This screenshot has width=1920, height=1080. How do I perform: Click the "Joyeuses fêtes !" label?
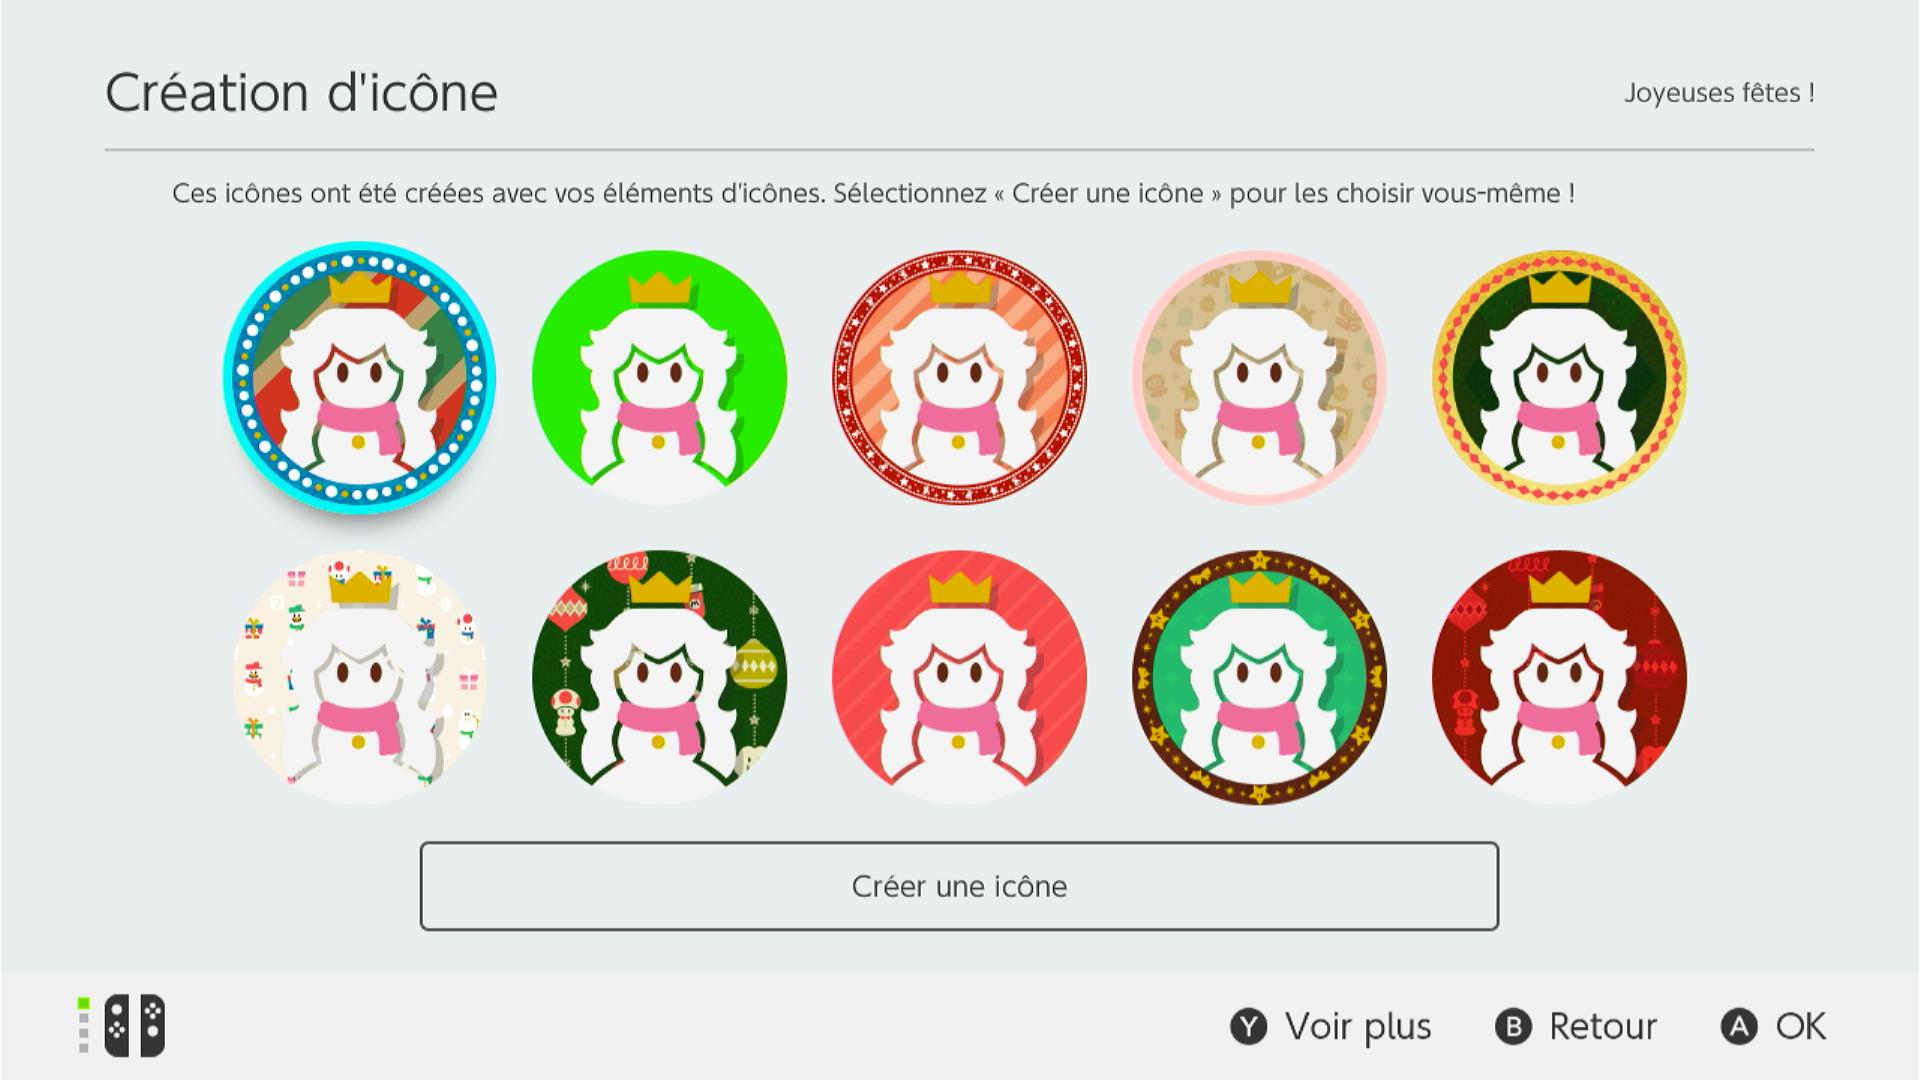pyautogui.click(x=1718, y=93)
